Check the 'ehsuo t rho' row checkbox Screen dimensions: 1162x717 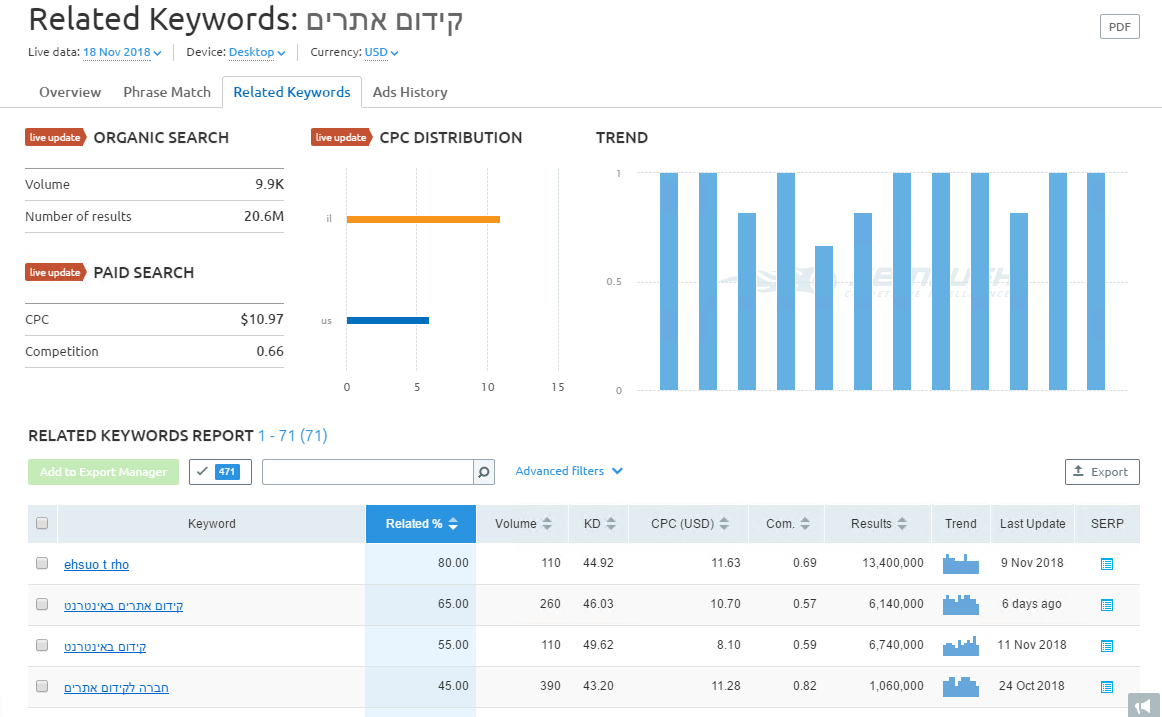(x=42, y=563)
